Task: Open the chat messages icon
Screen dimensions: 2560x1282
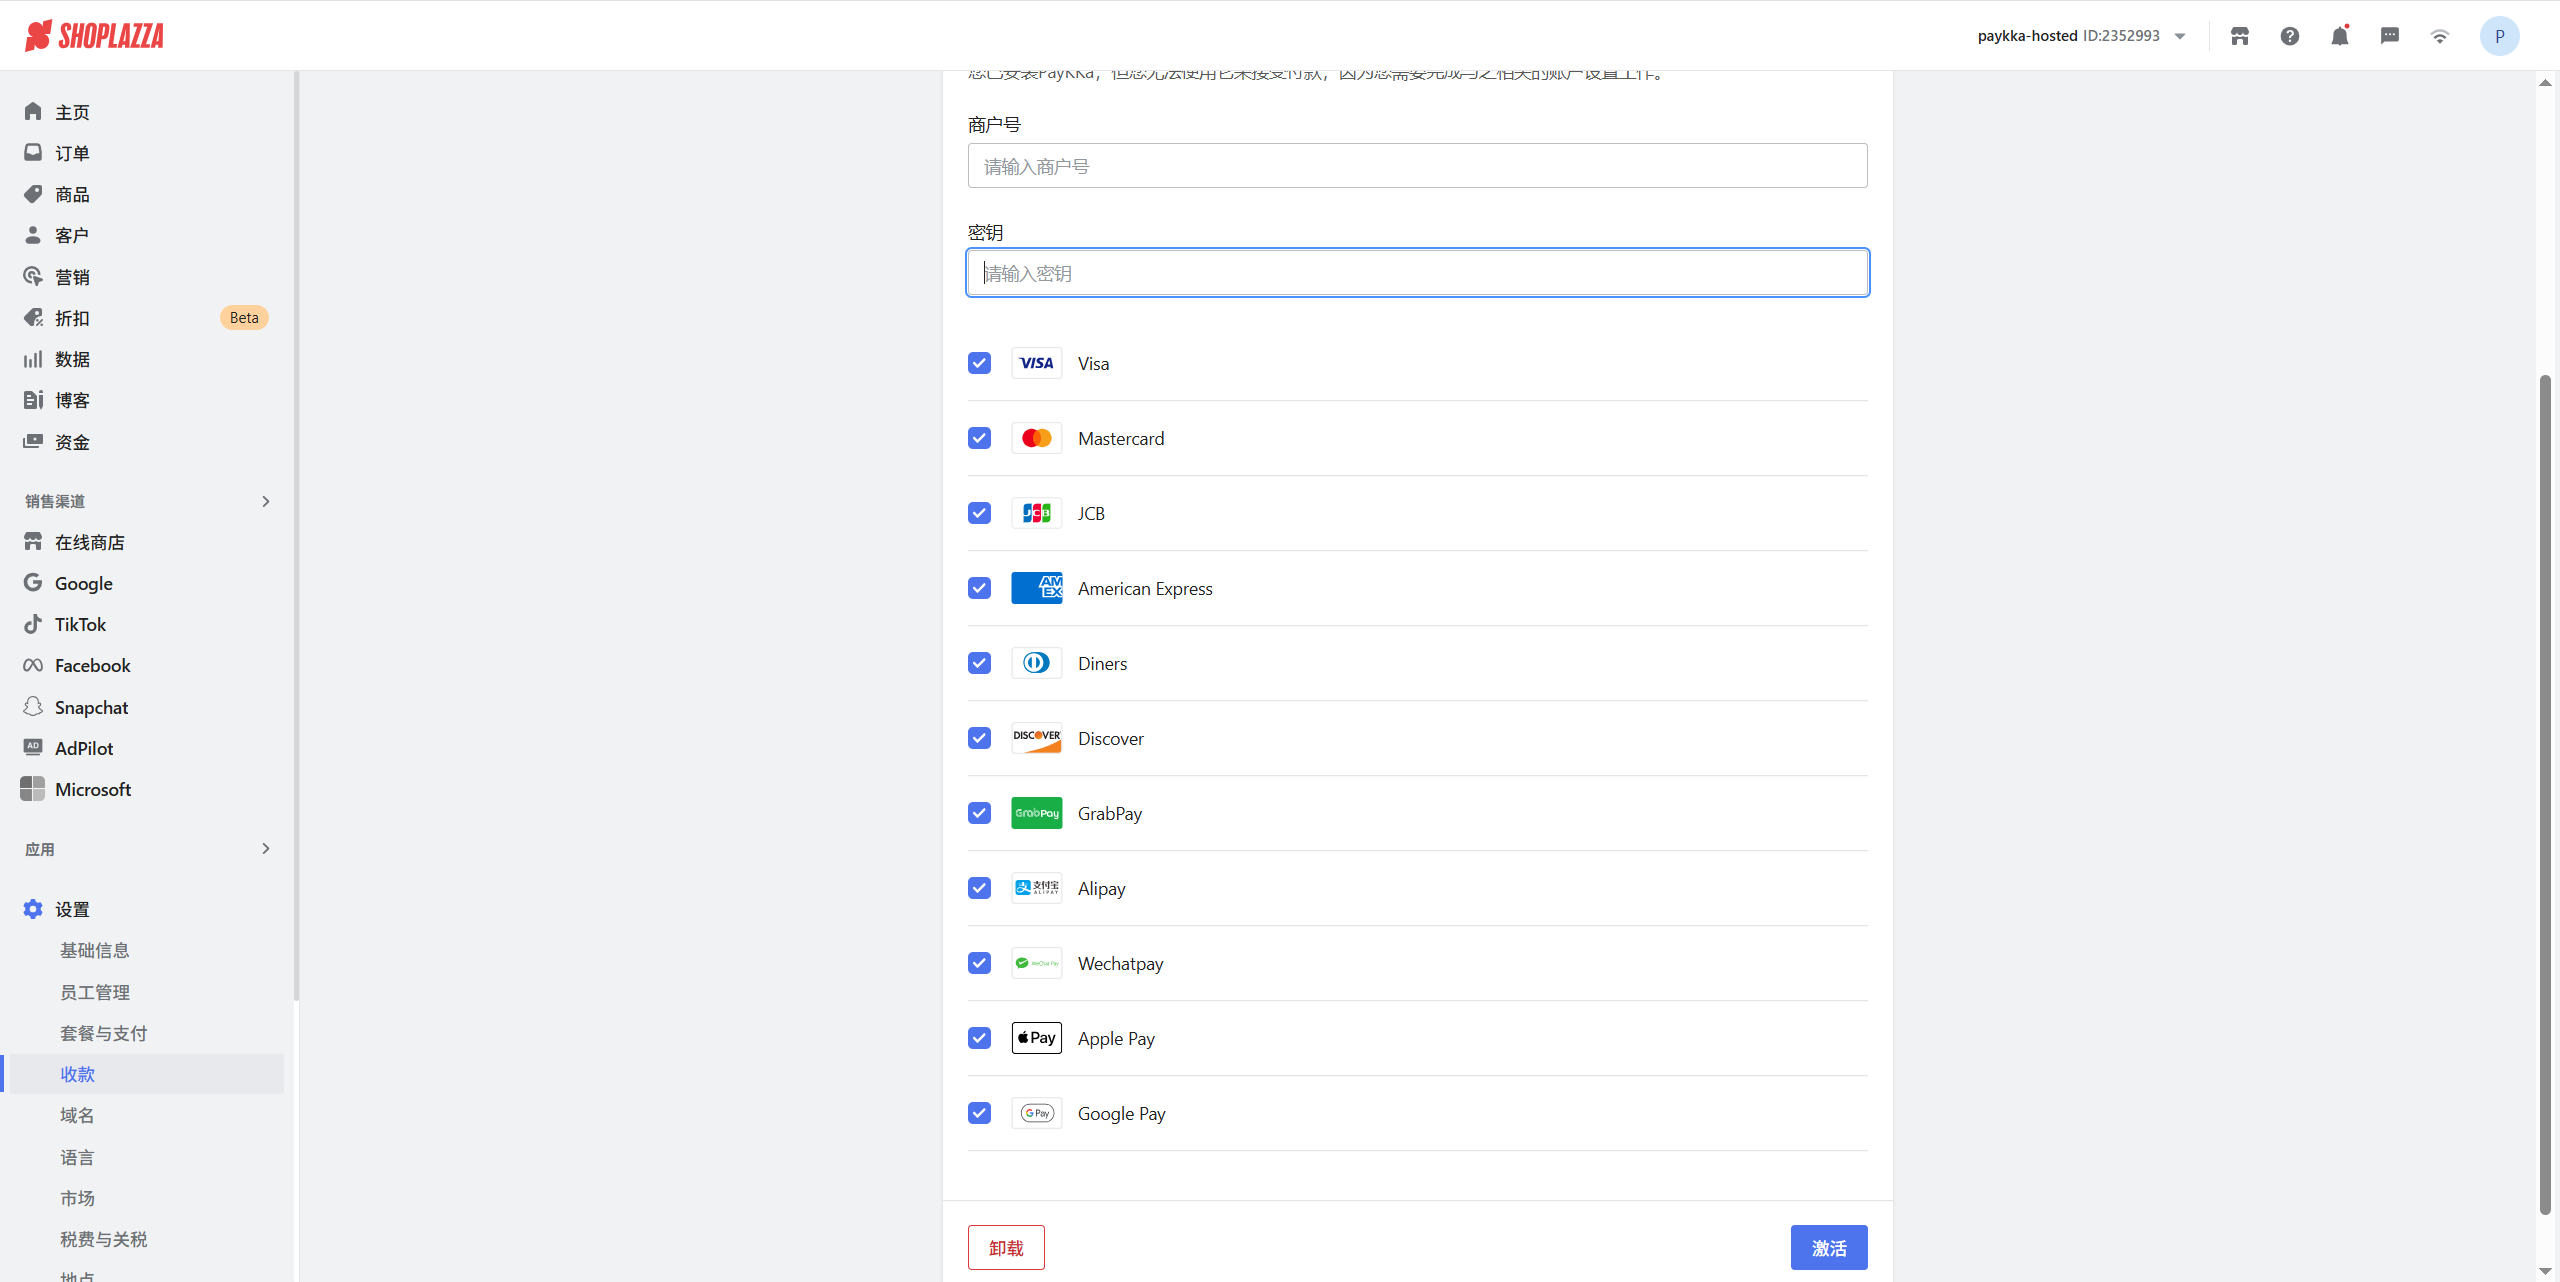Action: click(x=2389, y=36)
